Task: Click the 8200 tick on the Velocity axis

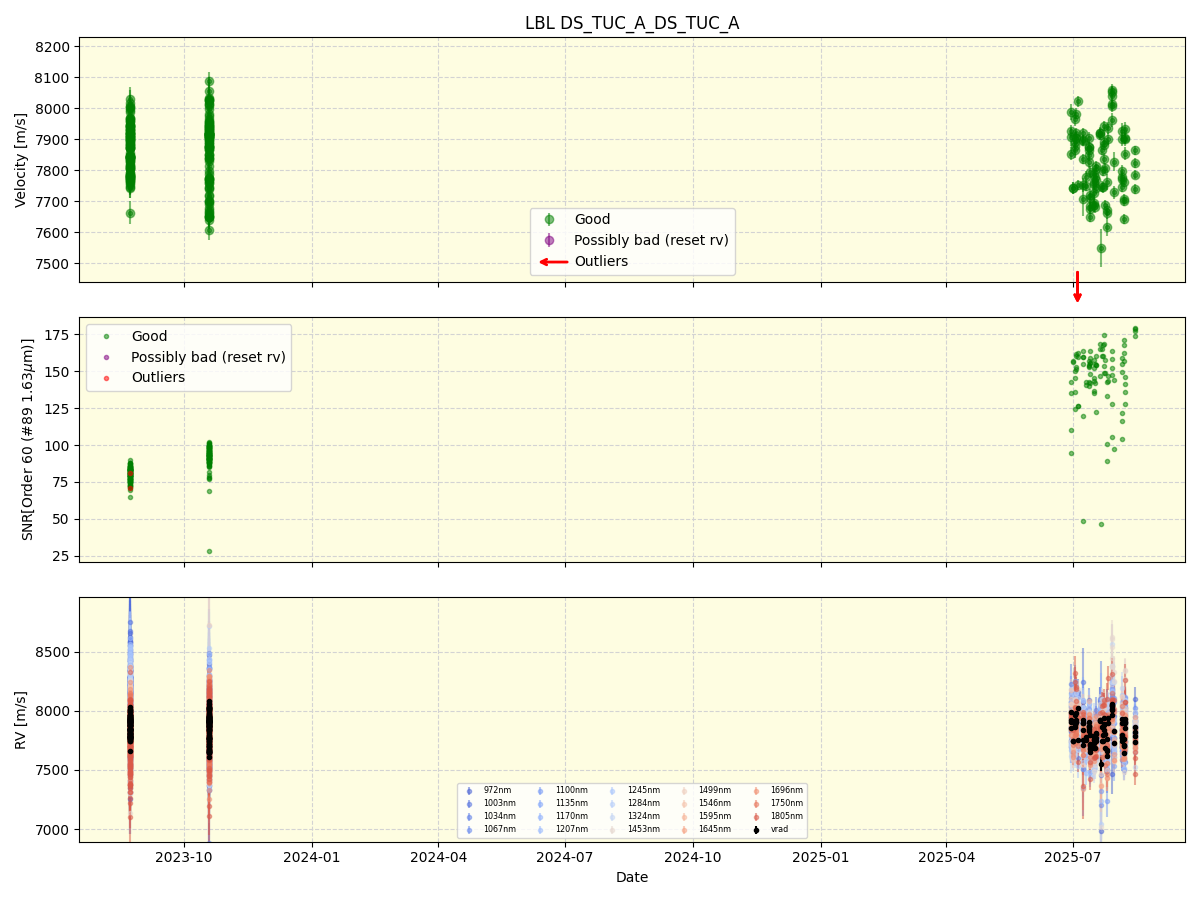Action: (53, 47)
